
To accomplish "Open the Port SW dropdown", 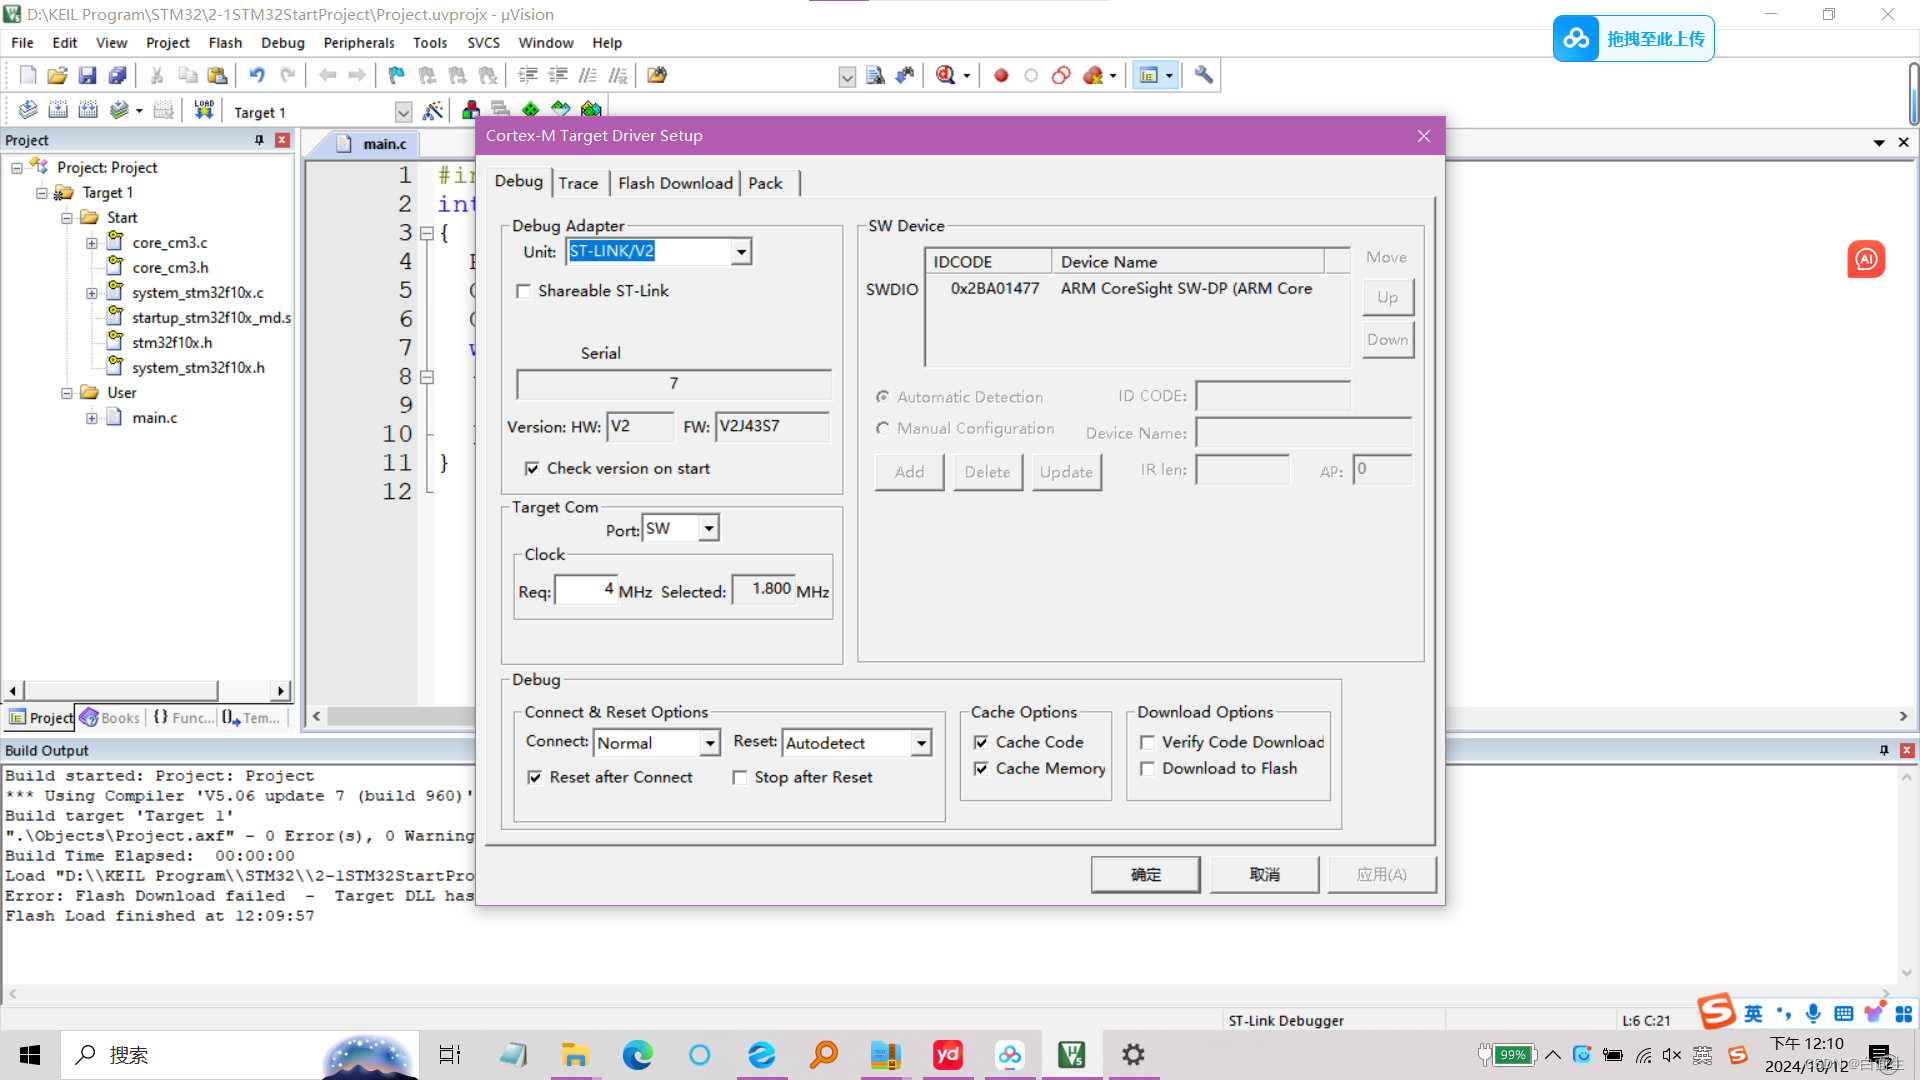I will pyautogui.click(x=708, y=528).
